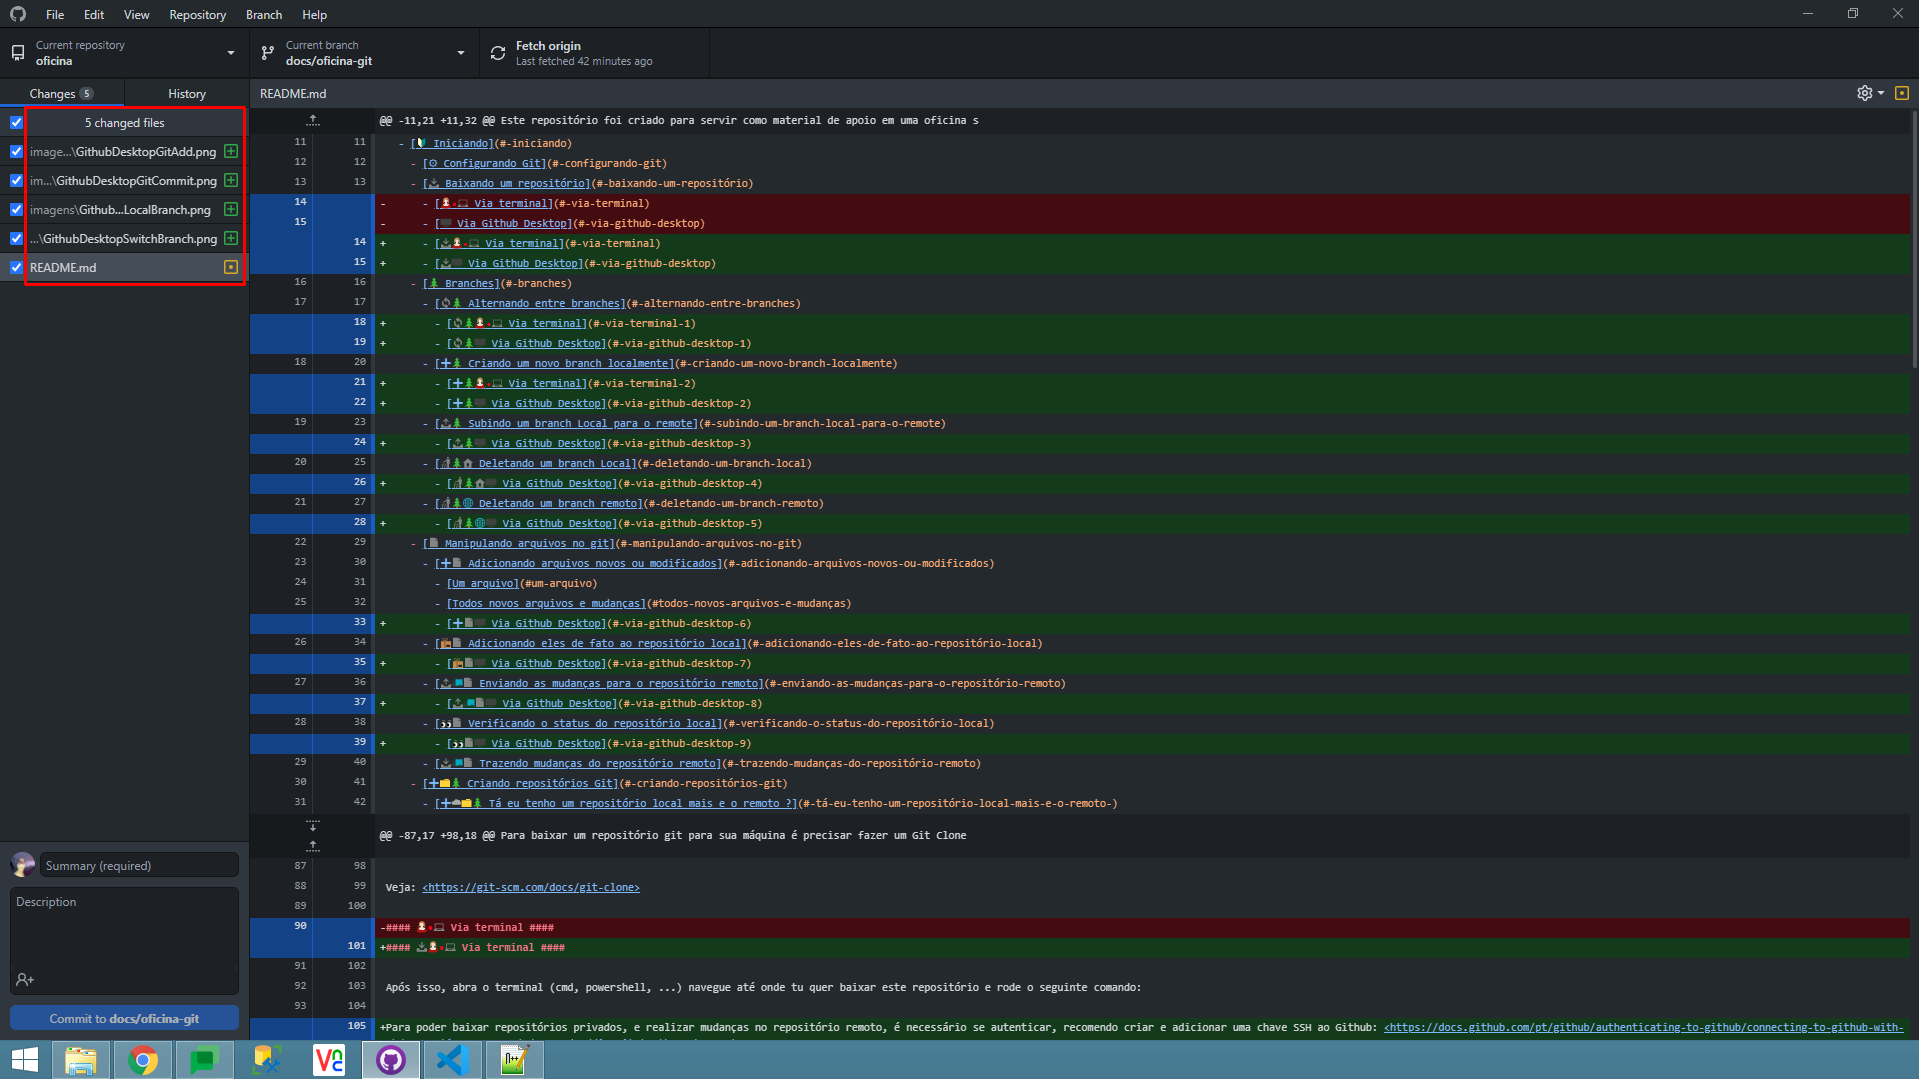The height and width of the screenshot is (1079, 1919).
Task: Open Current branch dropdown
Action: point(364,53)
